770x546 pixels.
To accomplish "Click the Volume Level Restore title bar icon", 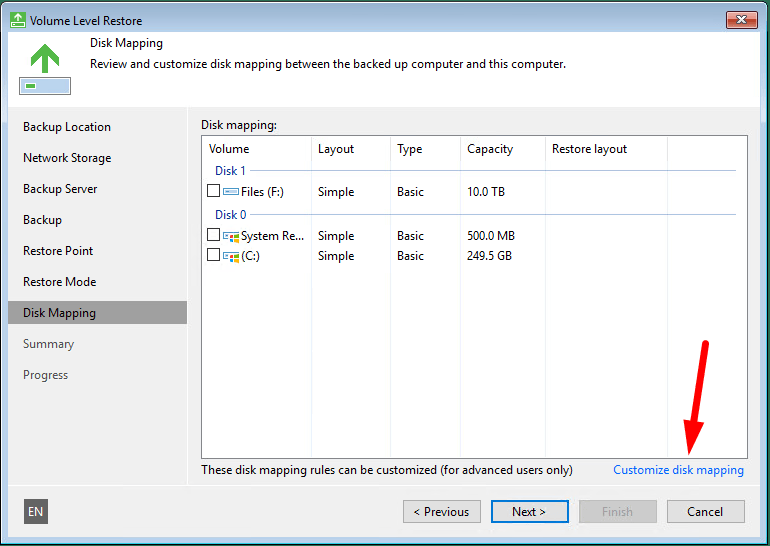I will point(18,20).
